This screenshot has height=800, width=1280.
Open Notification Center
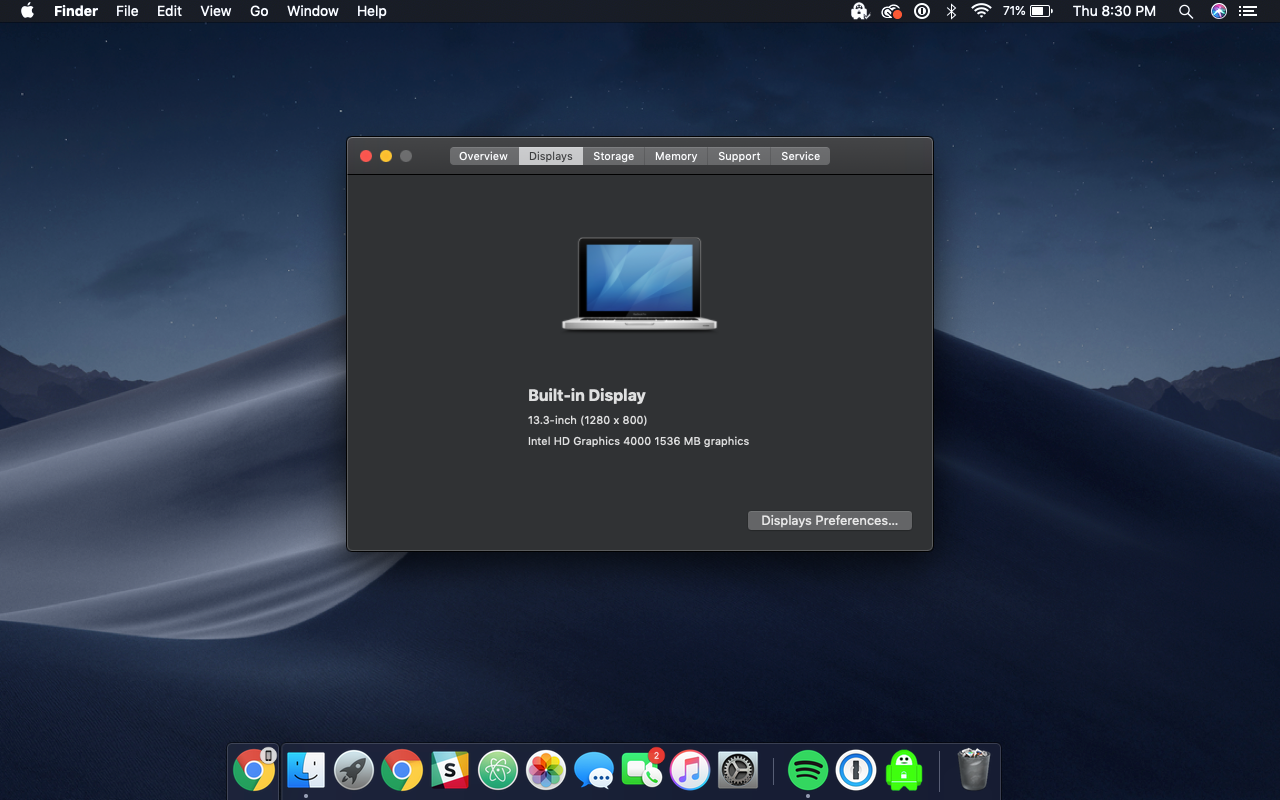tap(1247, 11)
